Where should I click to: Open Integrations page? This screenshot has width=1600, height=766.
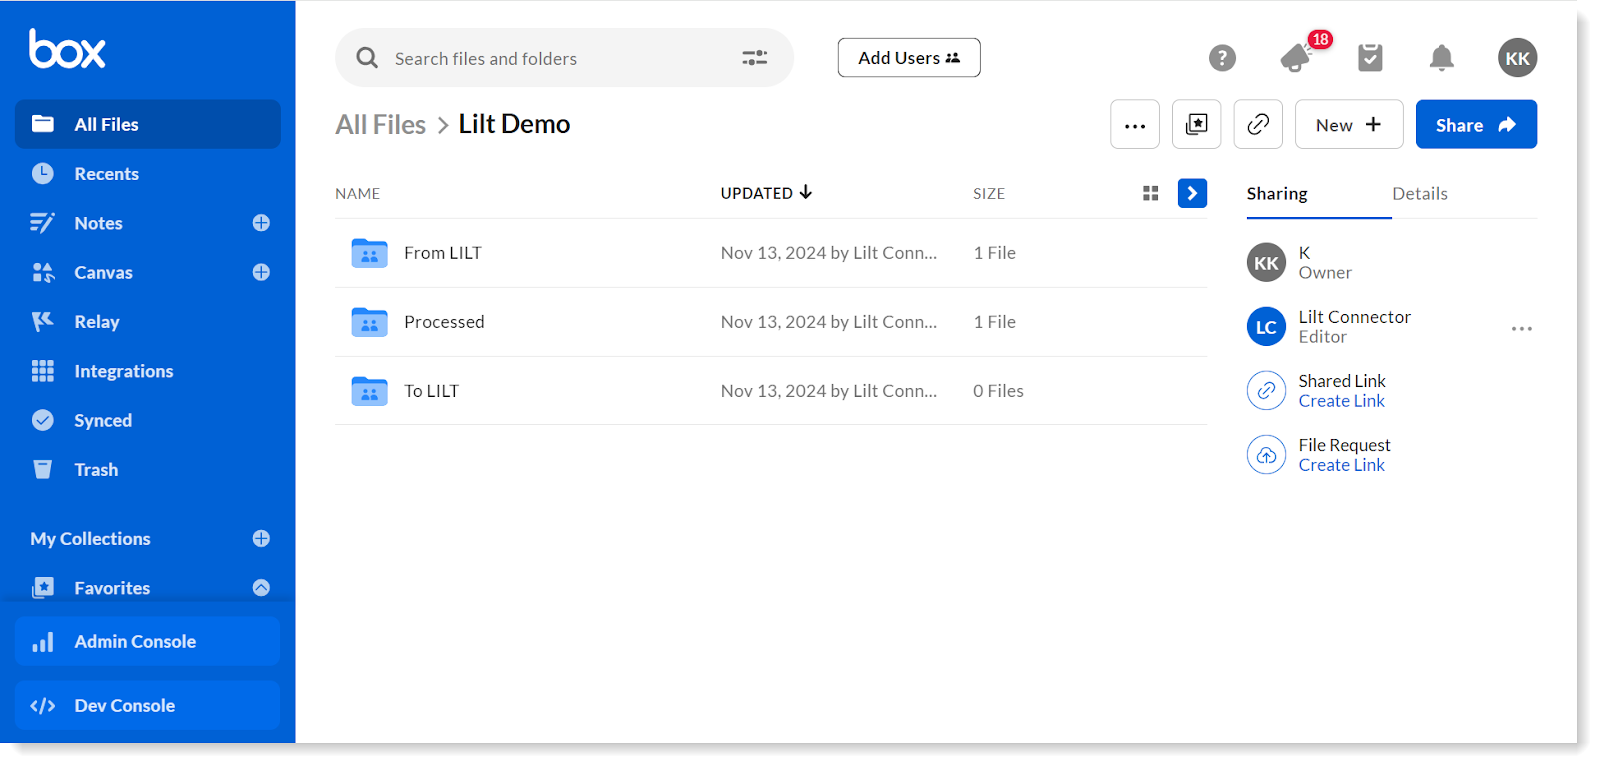click(123, 371)
